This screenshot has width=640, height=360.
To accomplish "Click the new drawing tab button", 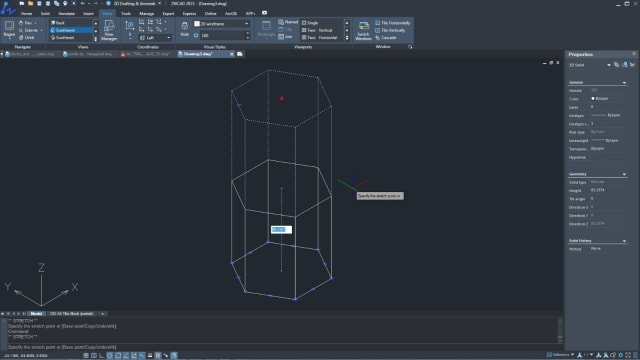I will coord(240,54).
